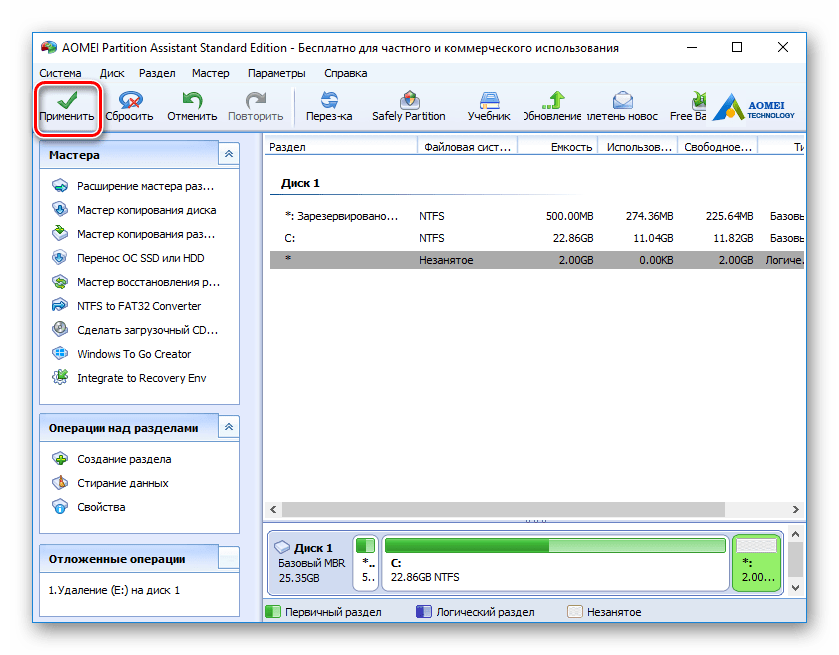Image resolution: width=839 pixels, height=655 pixels.
Task: Click Создание раздела in the operations panel
Action: tap(123, 459)
